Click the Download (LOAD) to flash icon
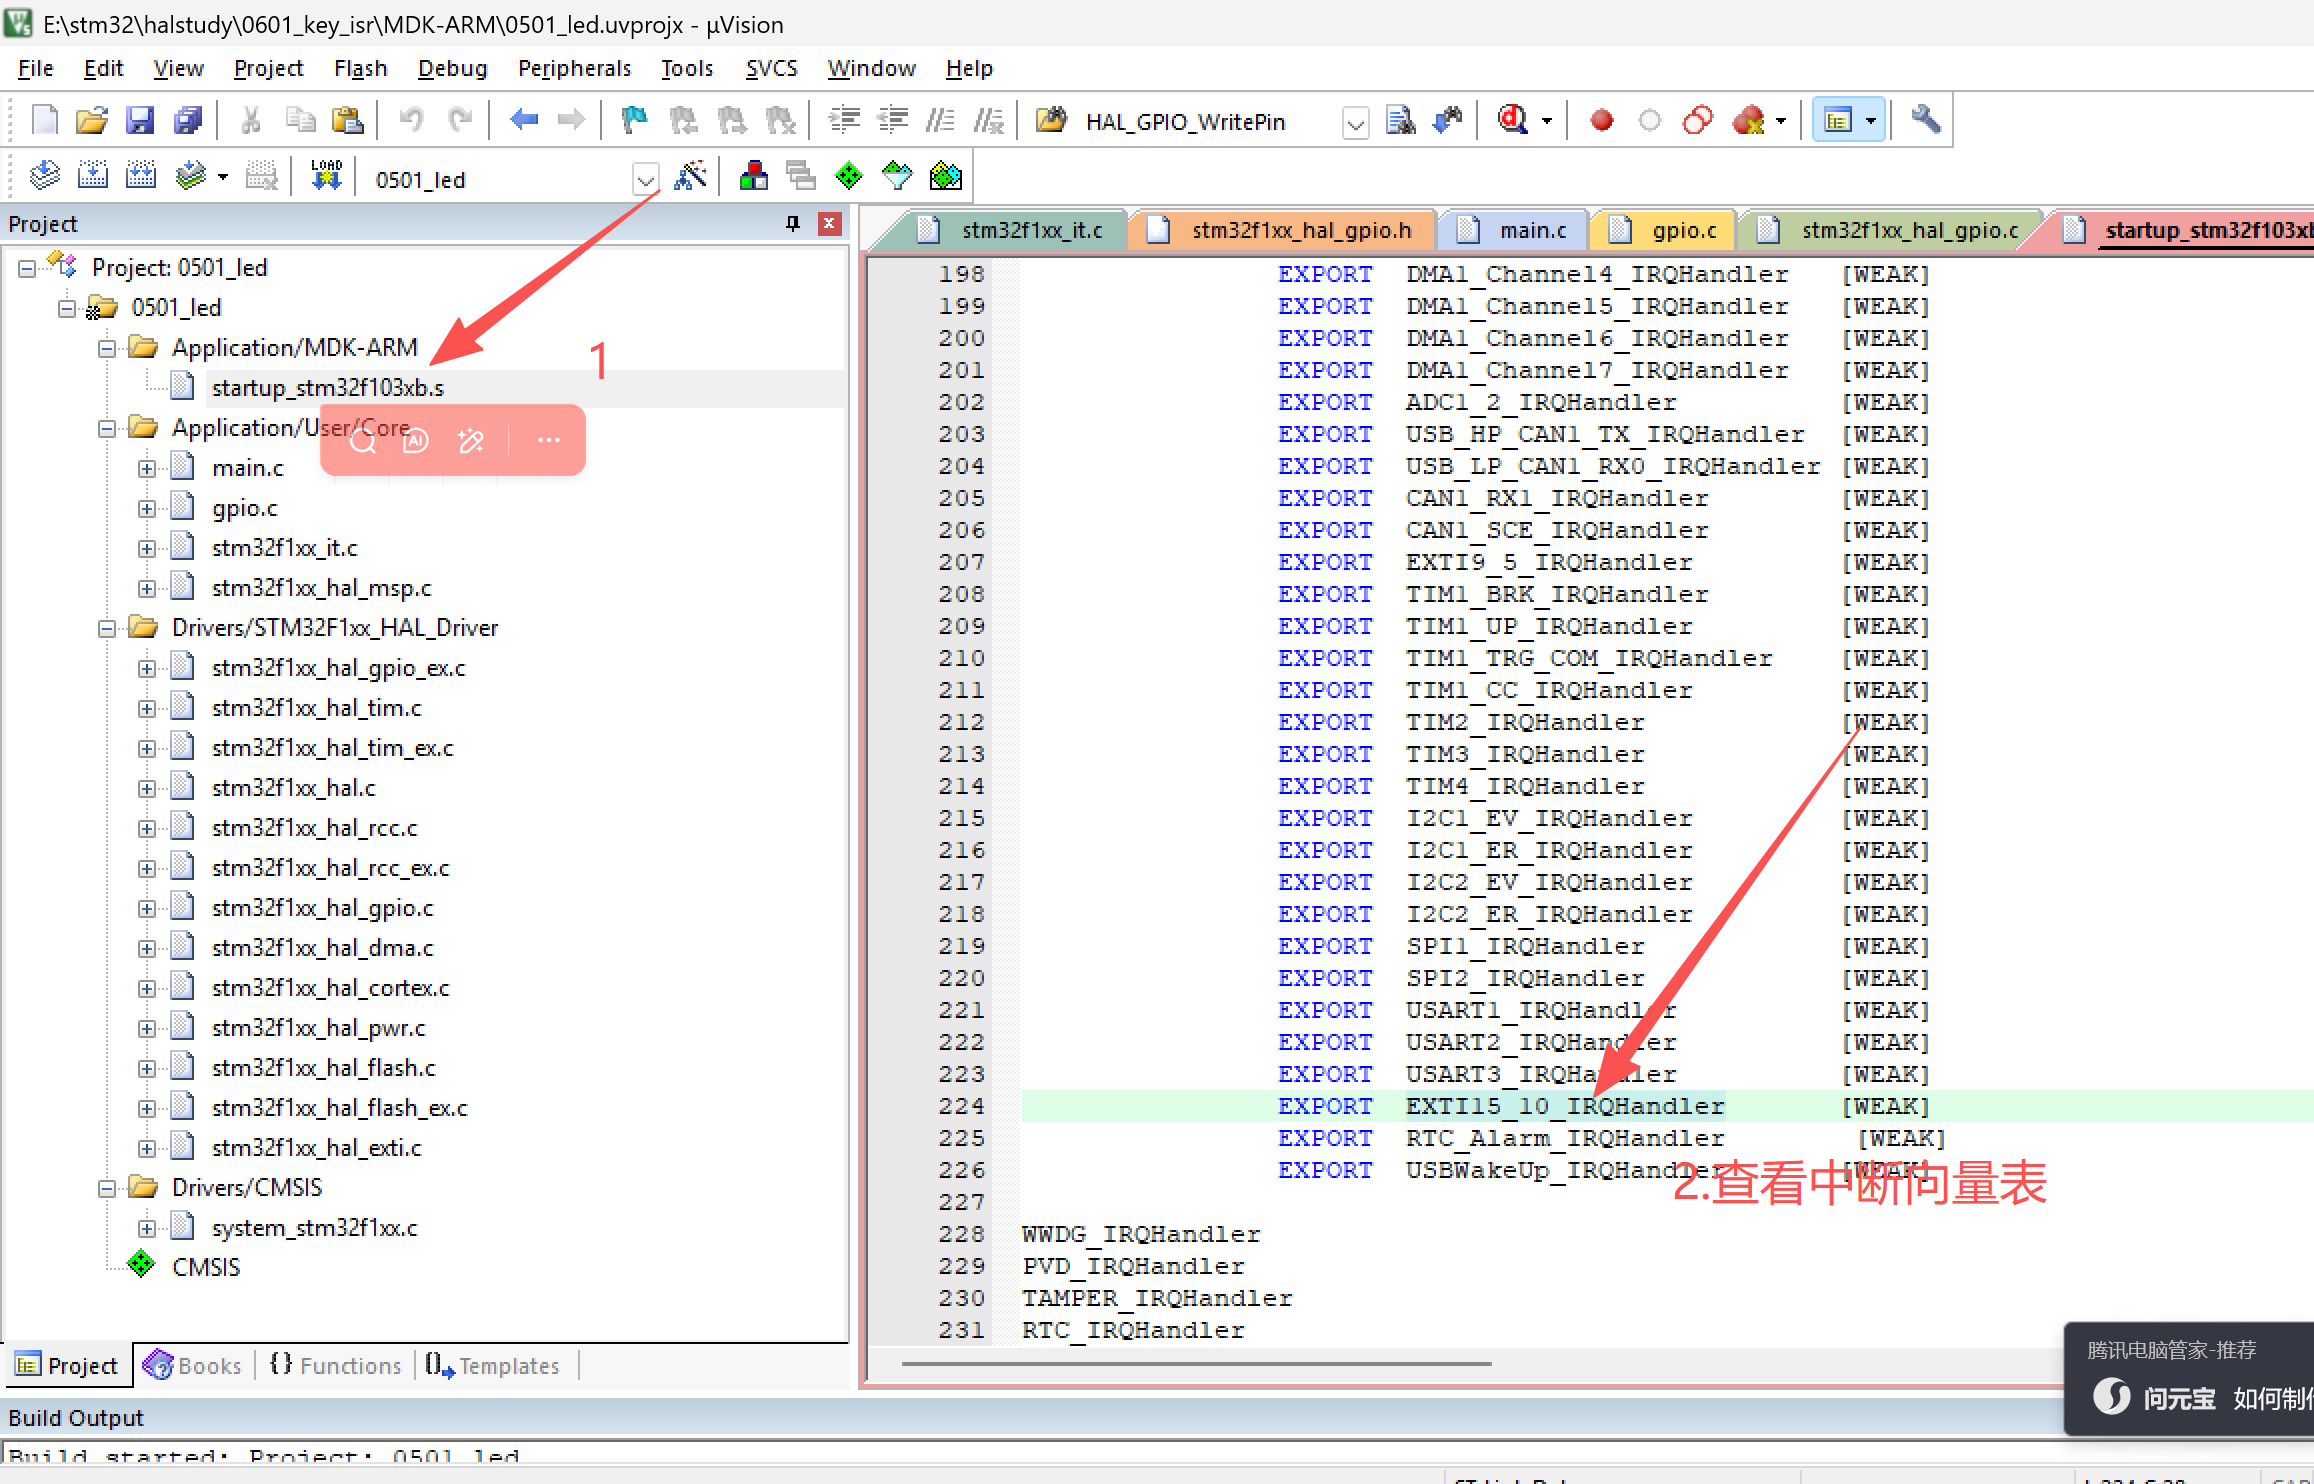Image resolution: width=2314 pixels, height=1484 pixels. (326, 176)
